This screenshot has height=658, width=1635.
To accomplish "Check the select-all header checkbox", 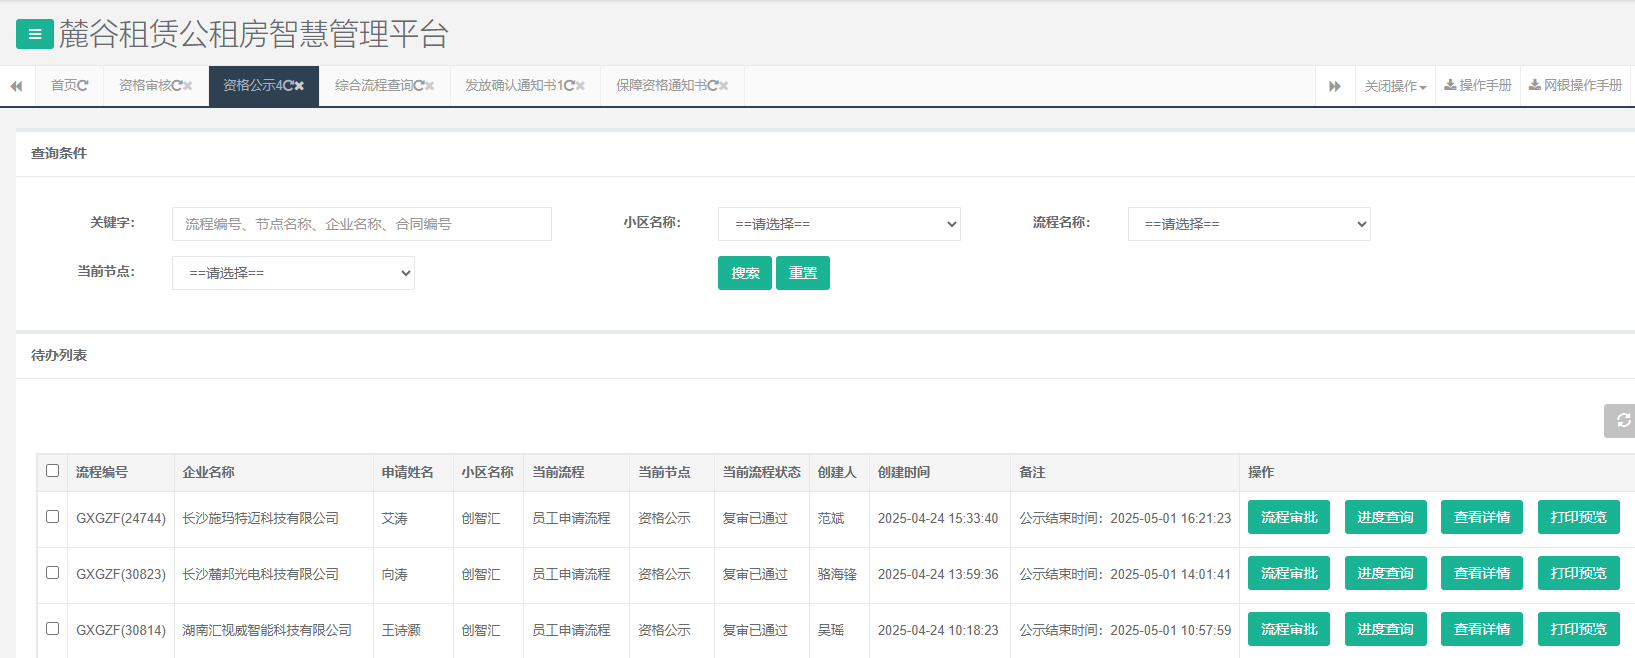I will tap(53, 471).
